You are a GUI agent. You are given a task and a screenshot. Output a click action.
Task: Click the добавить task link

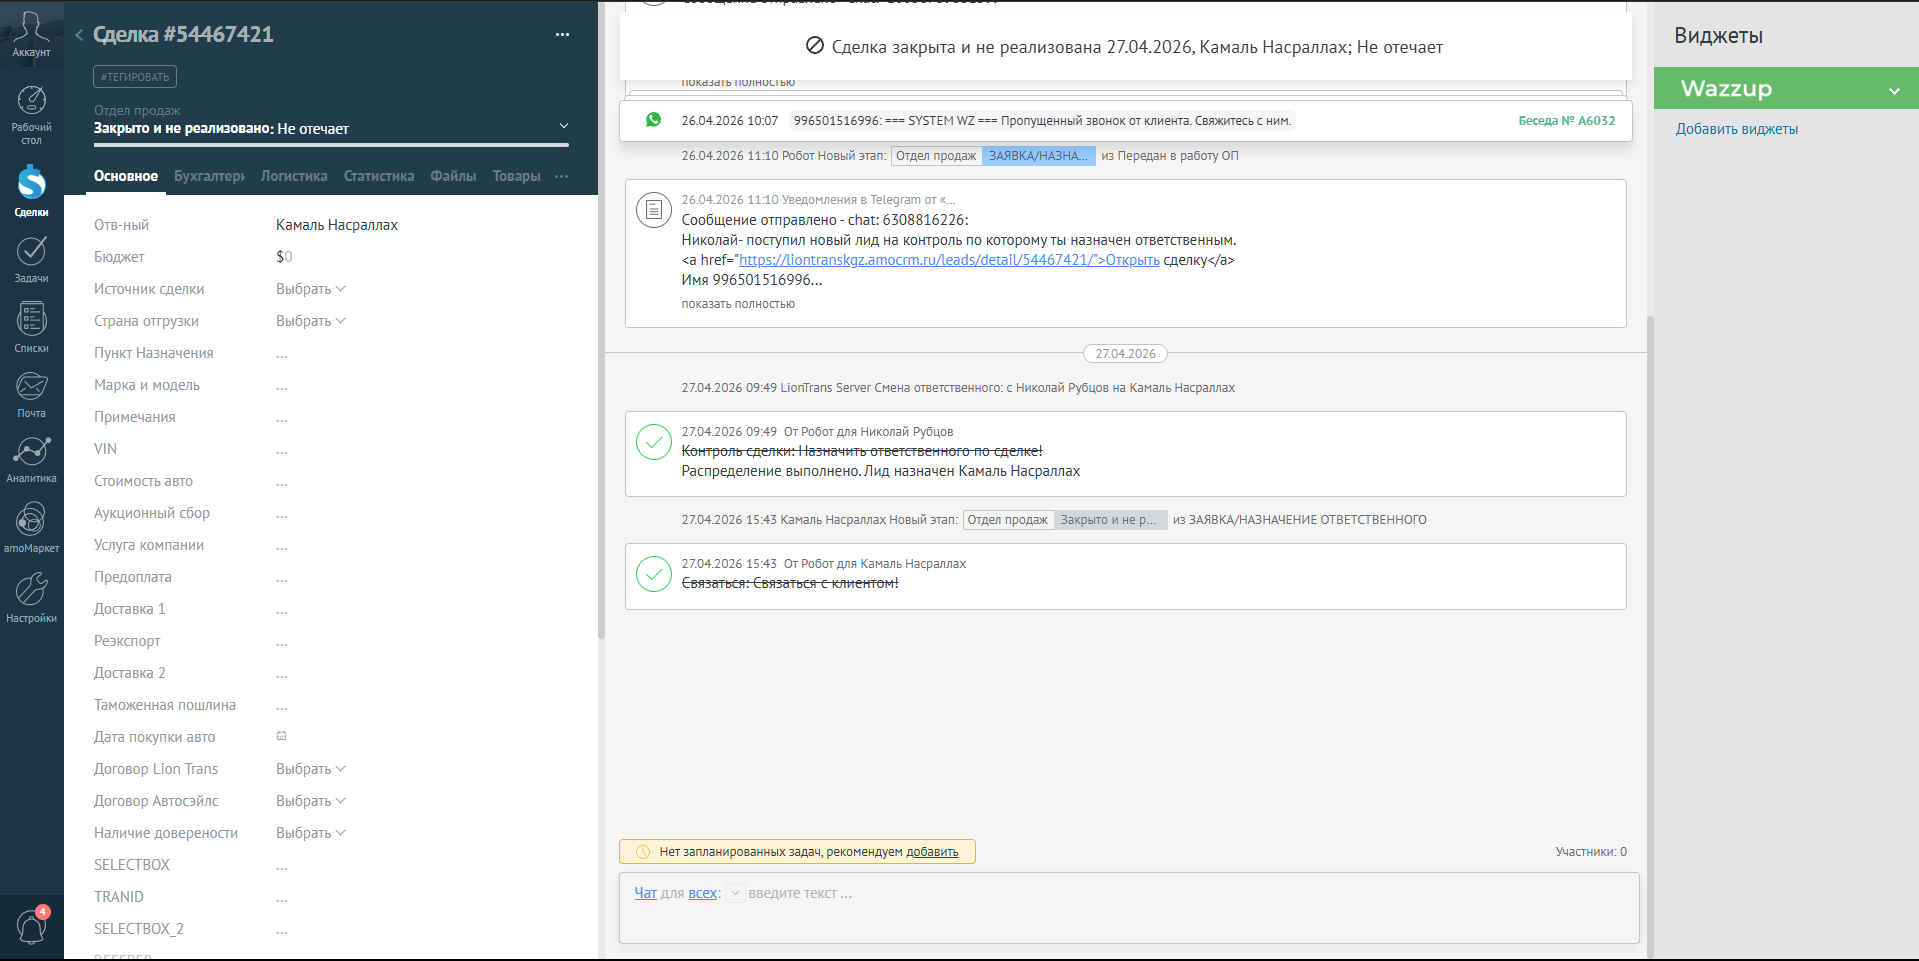coord(932,852)
